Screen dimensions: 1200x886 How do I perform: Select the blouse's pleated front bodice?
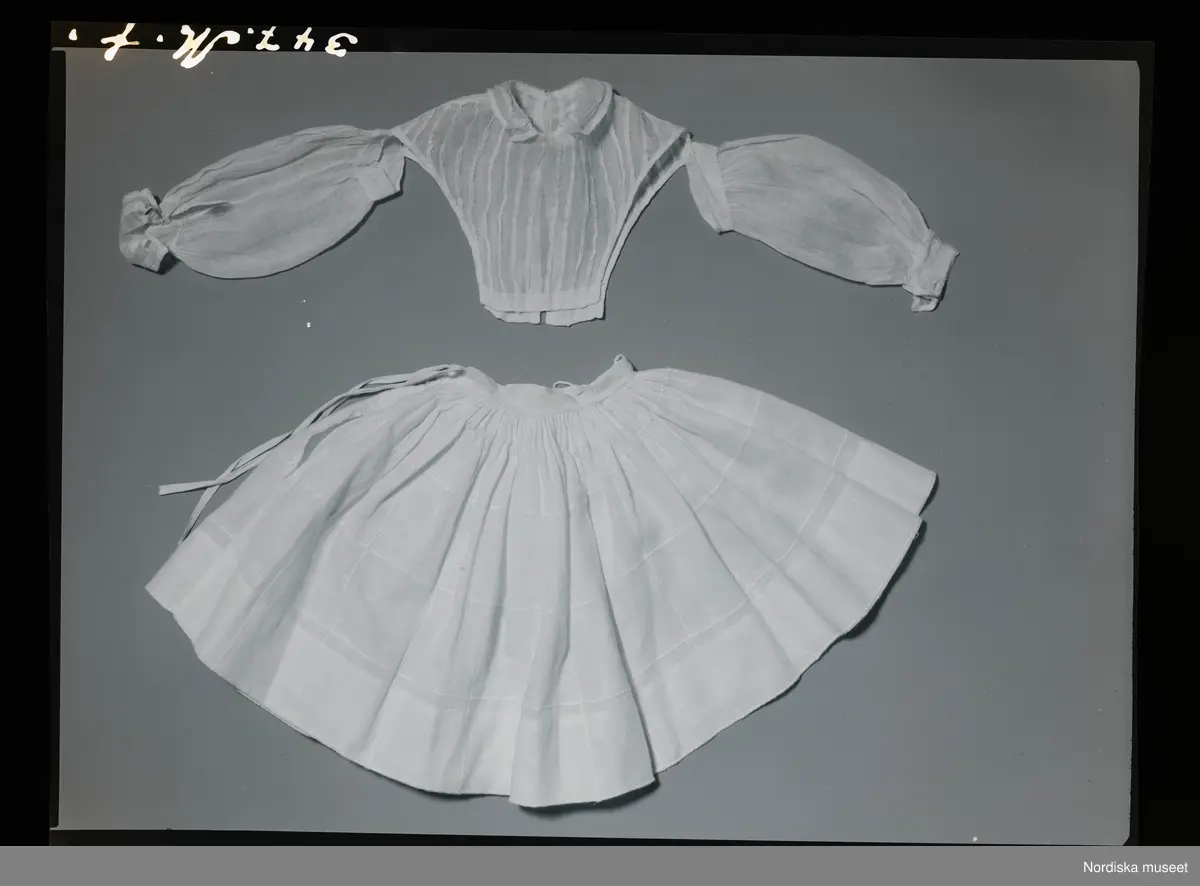pos(540,210)
